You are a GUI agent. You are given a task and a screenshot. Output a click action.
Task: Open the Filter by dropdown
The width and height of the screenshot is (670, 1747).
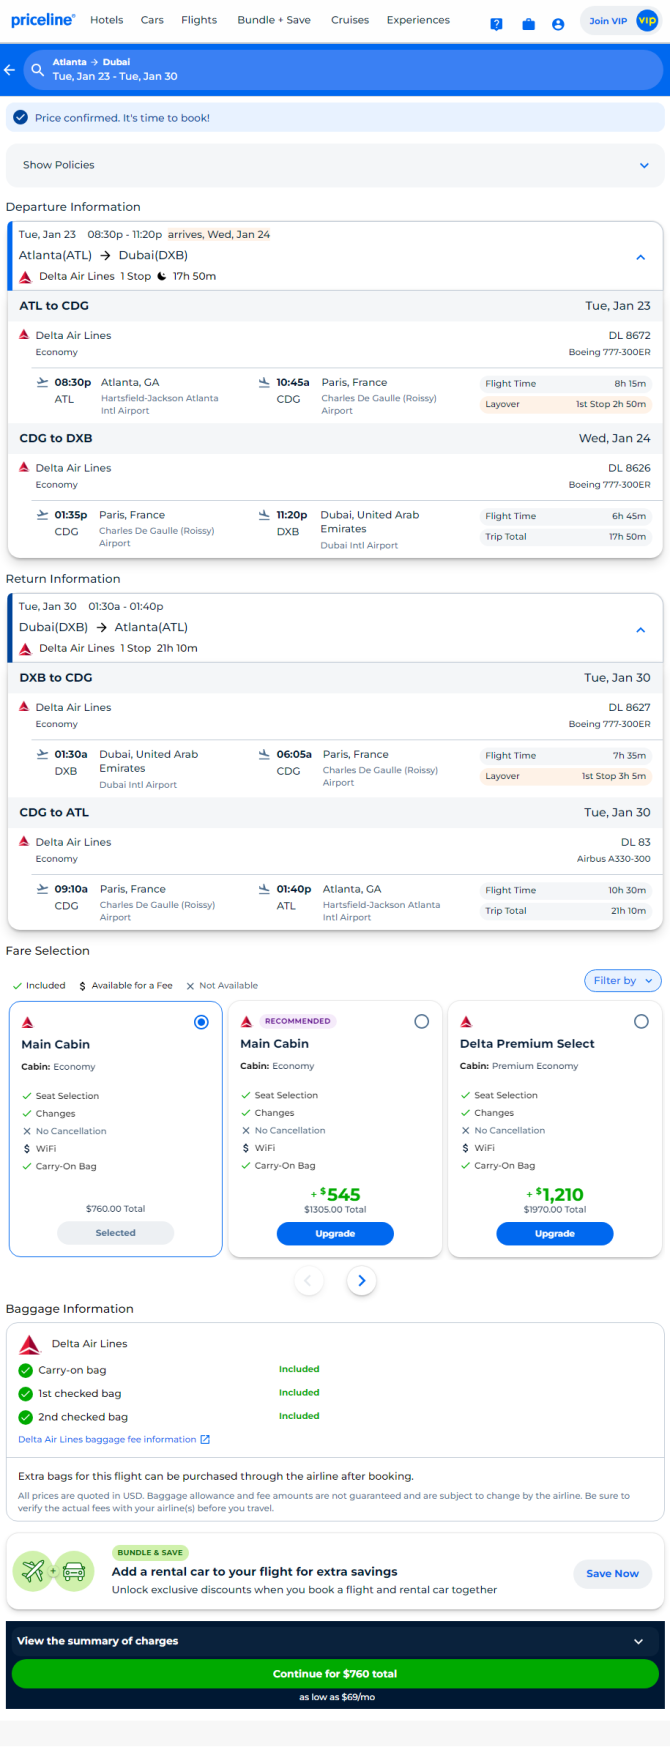622,981
